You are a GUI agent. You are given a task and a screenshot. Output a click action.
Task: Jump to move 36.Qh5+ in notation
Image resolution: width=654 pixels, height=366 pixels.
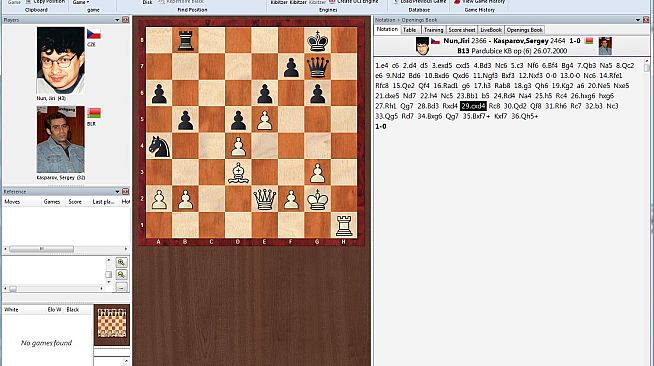click(x=525, y=116)
